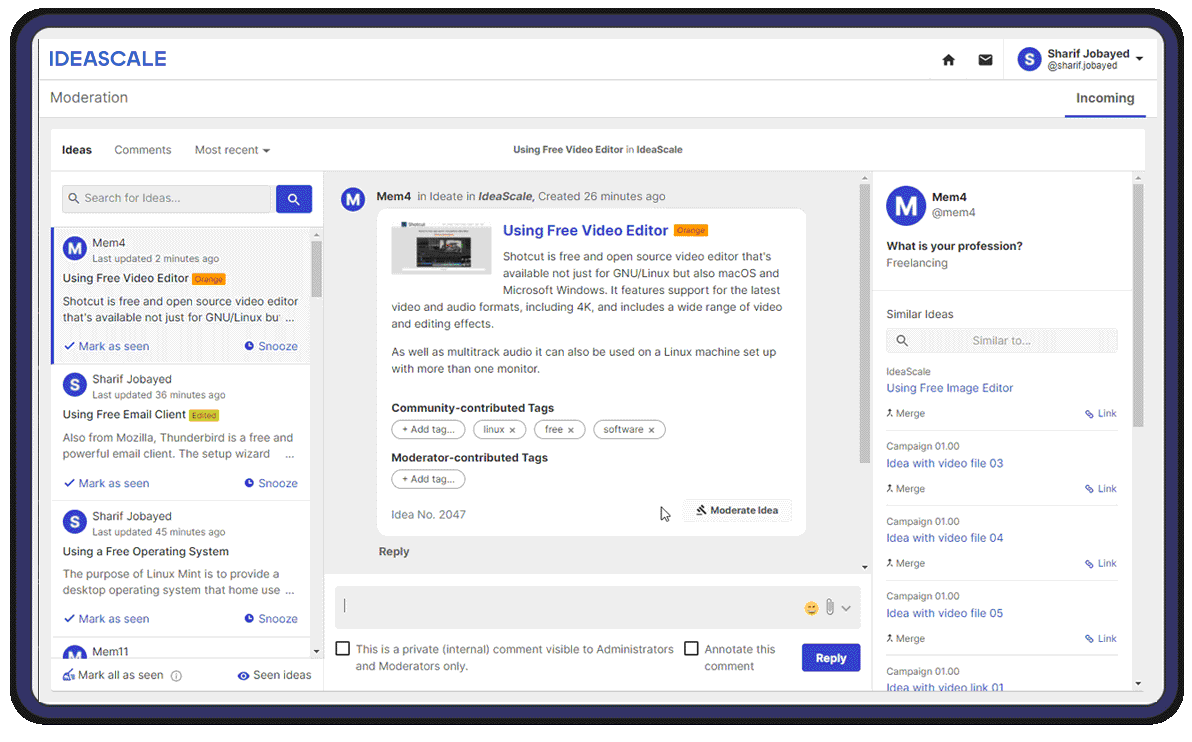Open Idea with video file 03 link
The height and width of the screenshot is (742, 1192).
[944, 463]
